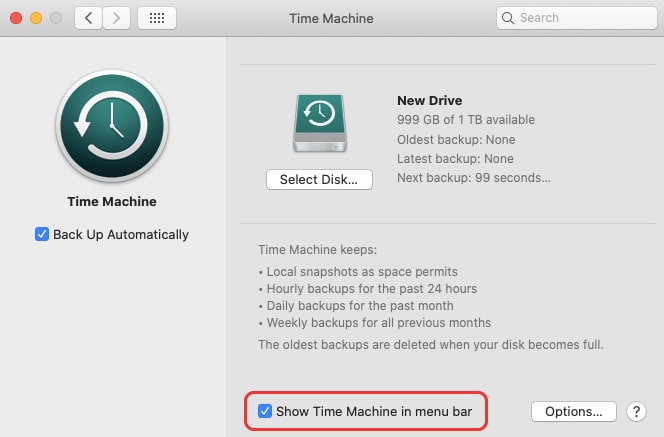The width and height of the screenshot is (664, 437).
Task: Minimize the window with the yellow button
Action: (x=36, y=18)
